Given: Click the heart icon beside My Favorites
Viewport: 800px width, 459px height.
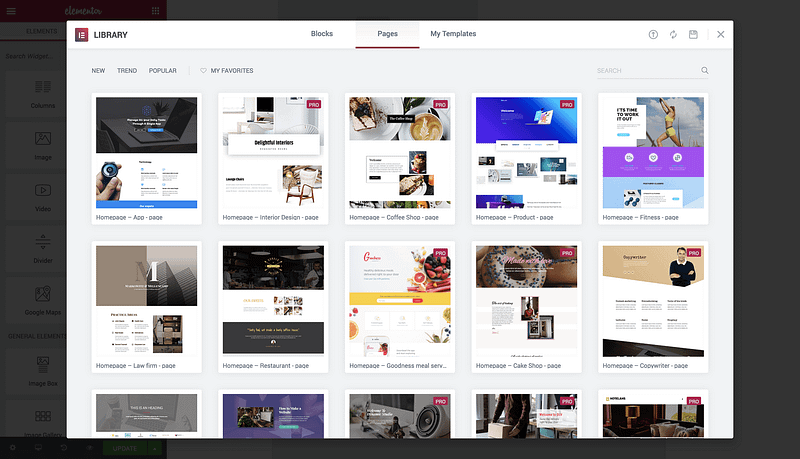Looking at the screenshot, I should 203,70.
